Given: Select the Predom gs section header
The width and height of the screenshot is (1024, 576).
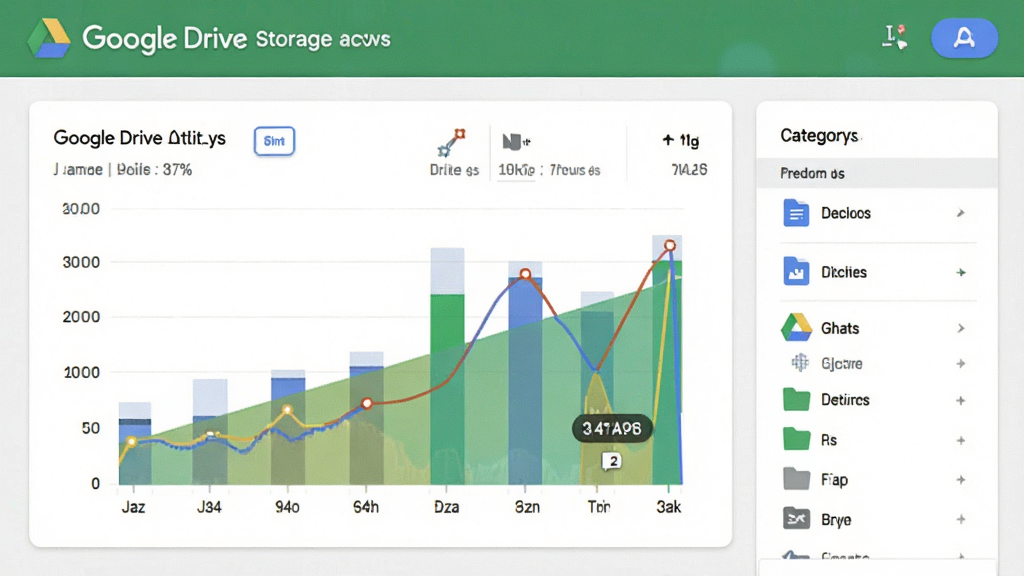Looking at the screenshot, I should [x=877, y=173].
